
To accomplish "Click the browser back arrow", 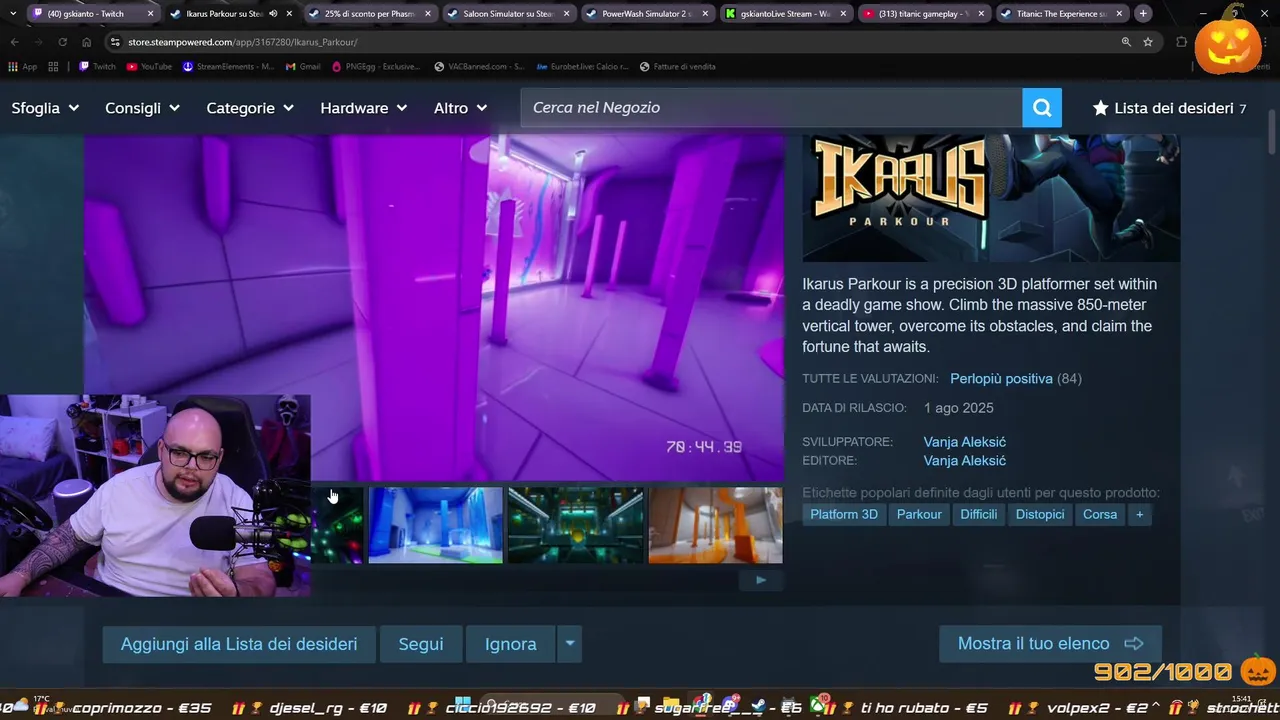I will (14, 42).
